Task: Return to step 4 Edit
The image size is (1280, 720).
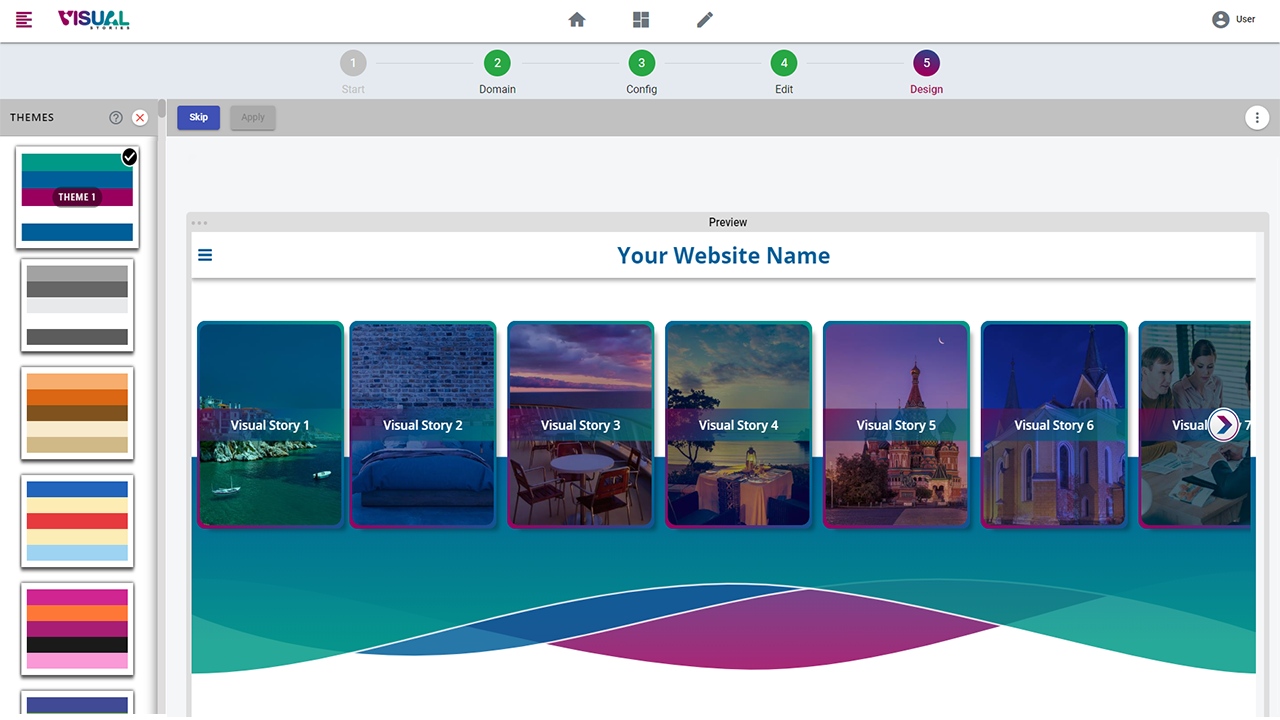Action: (x=784, y=72)
